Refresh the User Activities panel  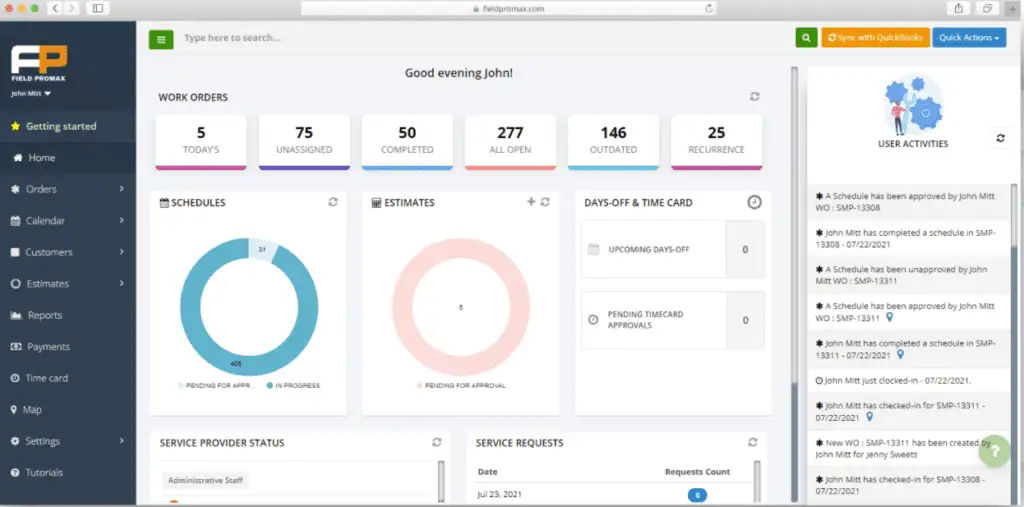1000,138
